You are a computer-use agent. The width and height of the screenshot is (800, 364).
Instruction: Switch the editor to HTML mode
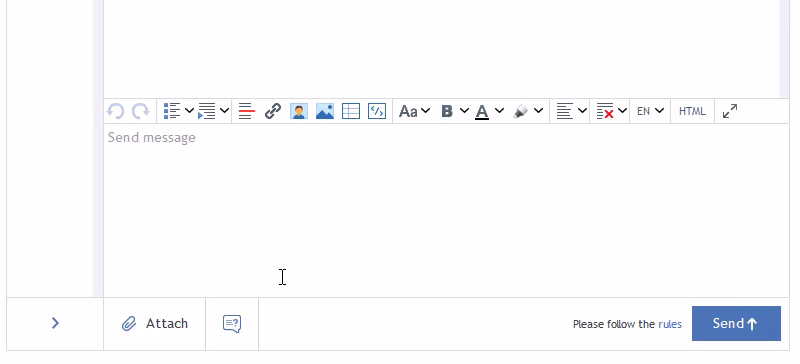pos(692,111)
